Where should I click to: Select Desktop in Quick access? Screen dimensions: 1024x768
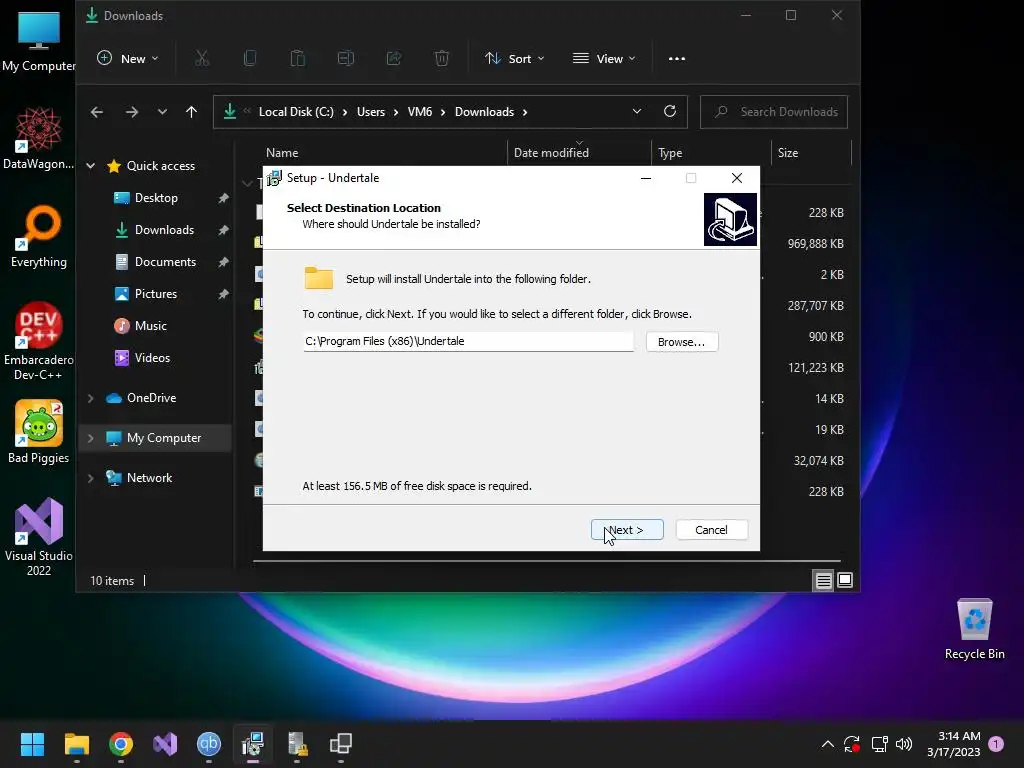tap(156, 198)
